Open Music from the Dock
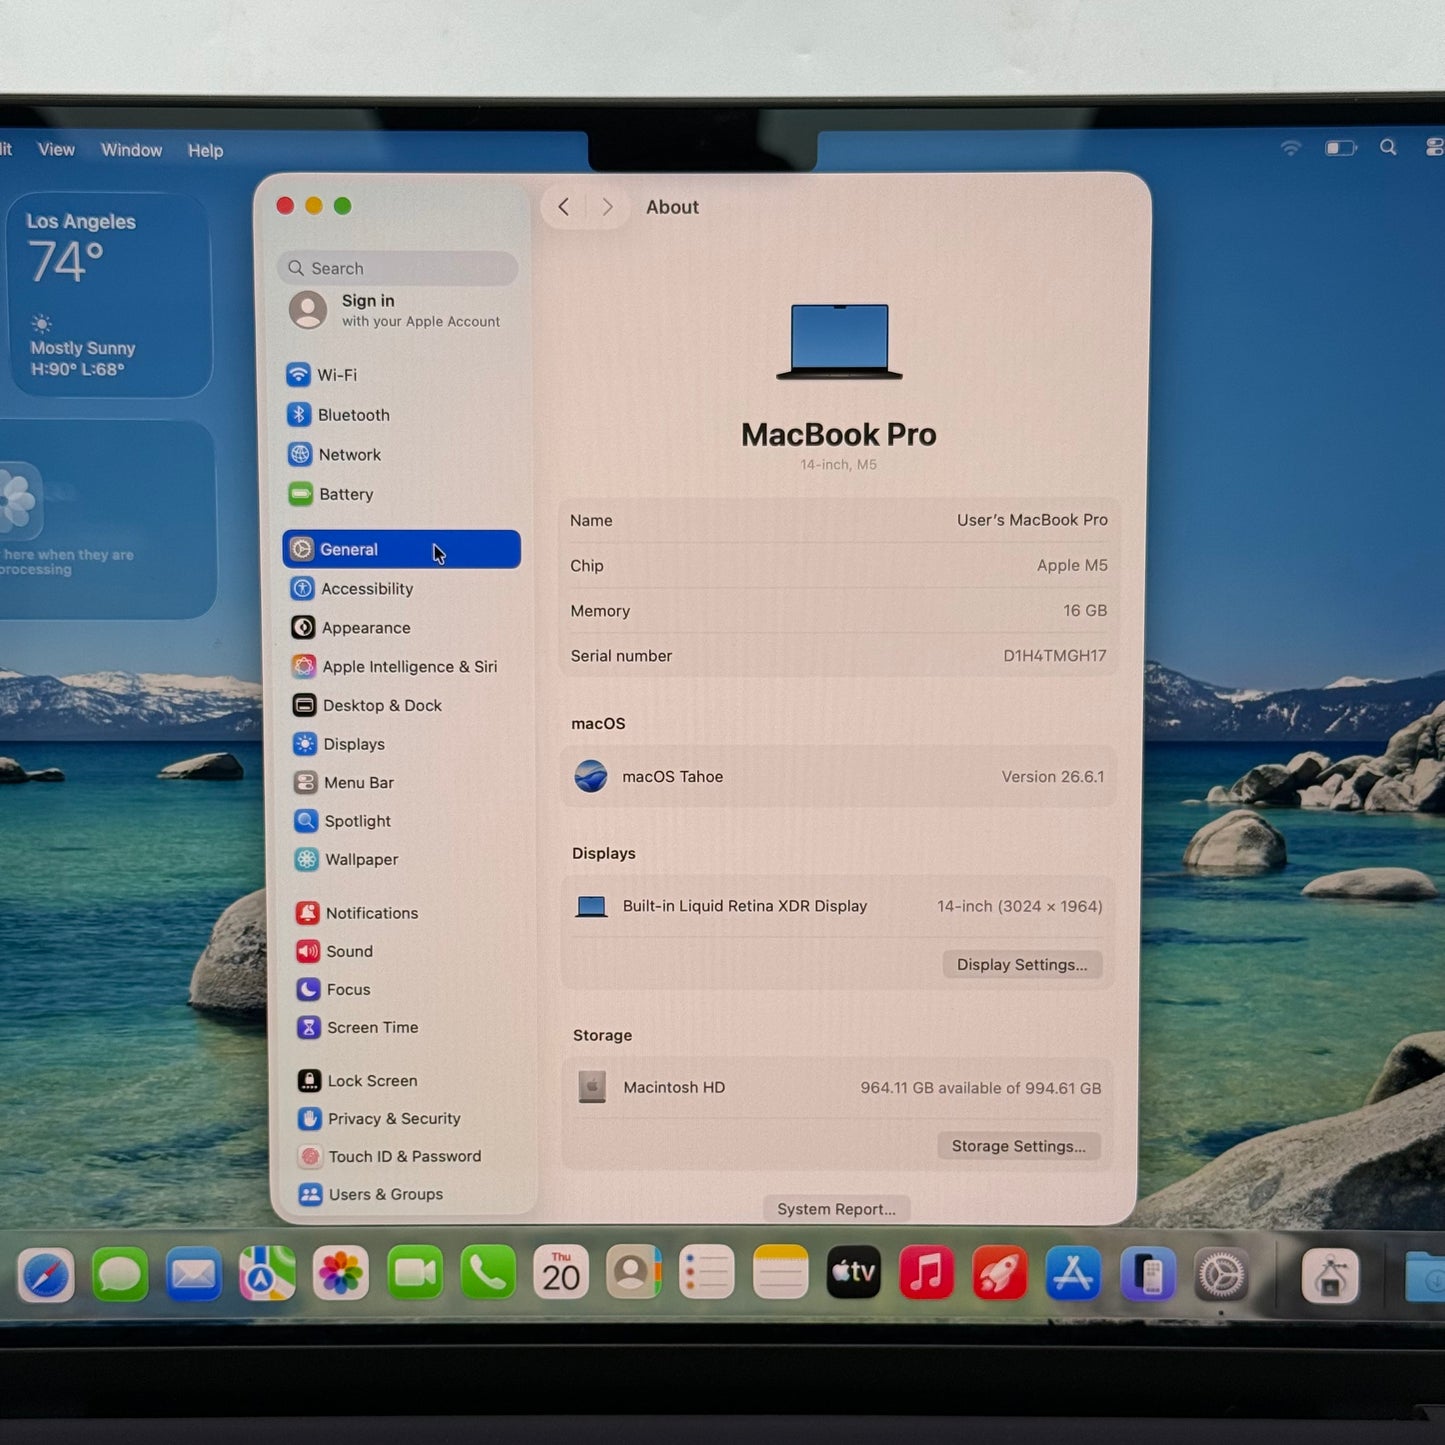This screenshot has width=1445, height=1445. point(927,1273)
